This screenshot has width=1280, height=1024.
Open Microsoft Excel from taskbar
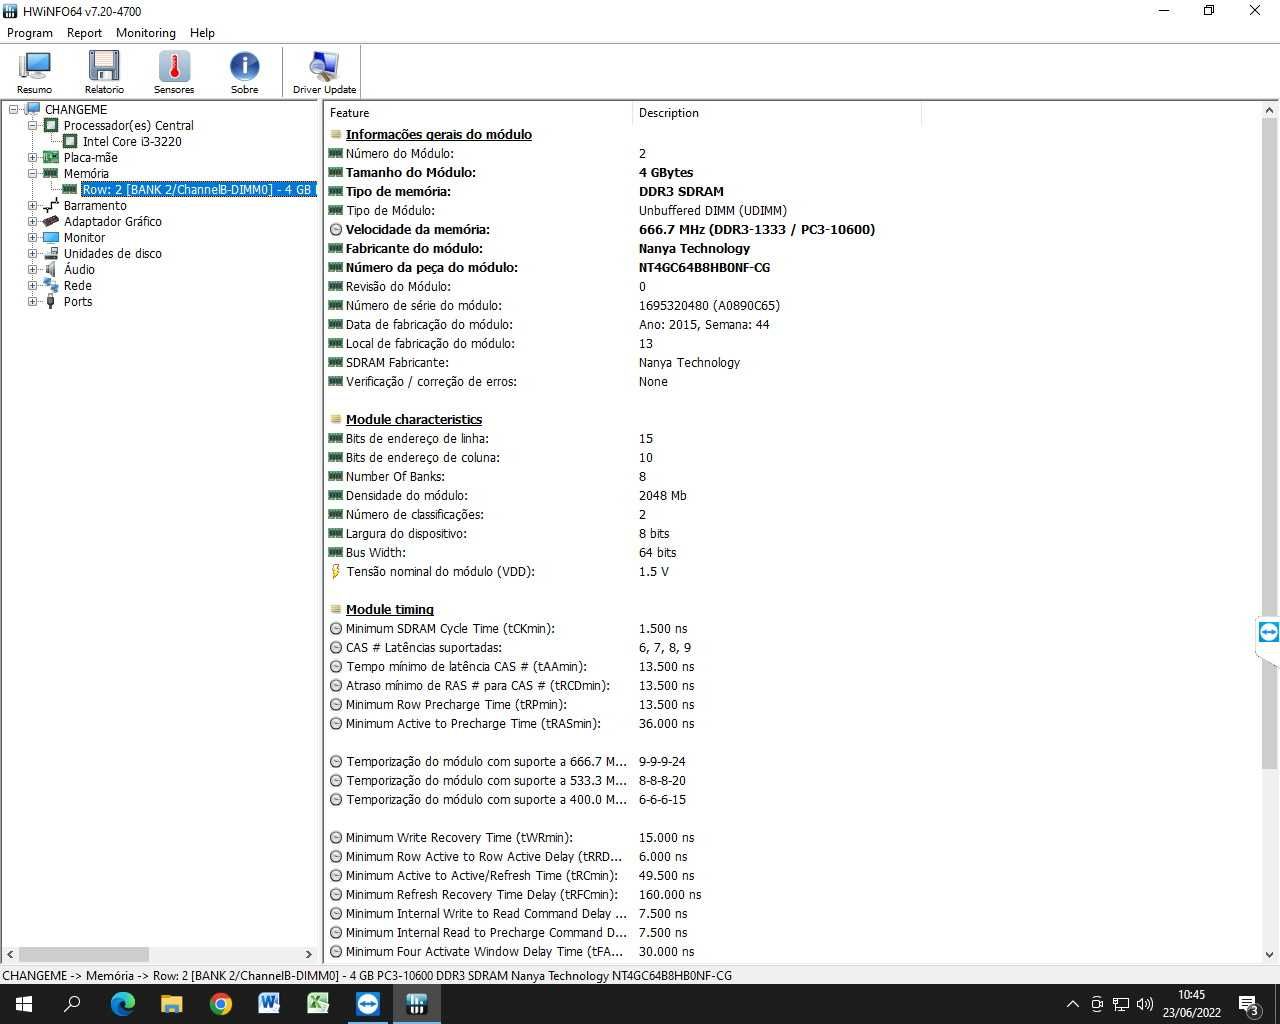pyautogui.click(x=318, y=1004)
